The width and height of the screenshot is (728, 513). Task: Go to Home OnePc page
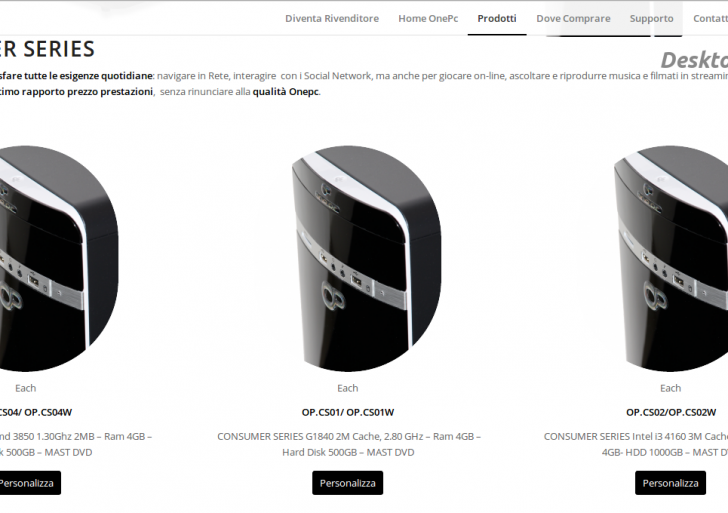[x=428, y=19]
